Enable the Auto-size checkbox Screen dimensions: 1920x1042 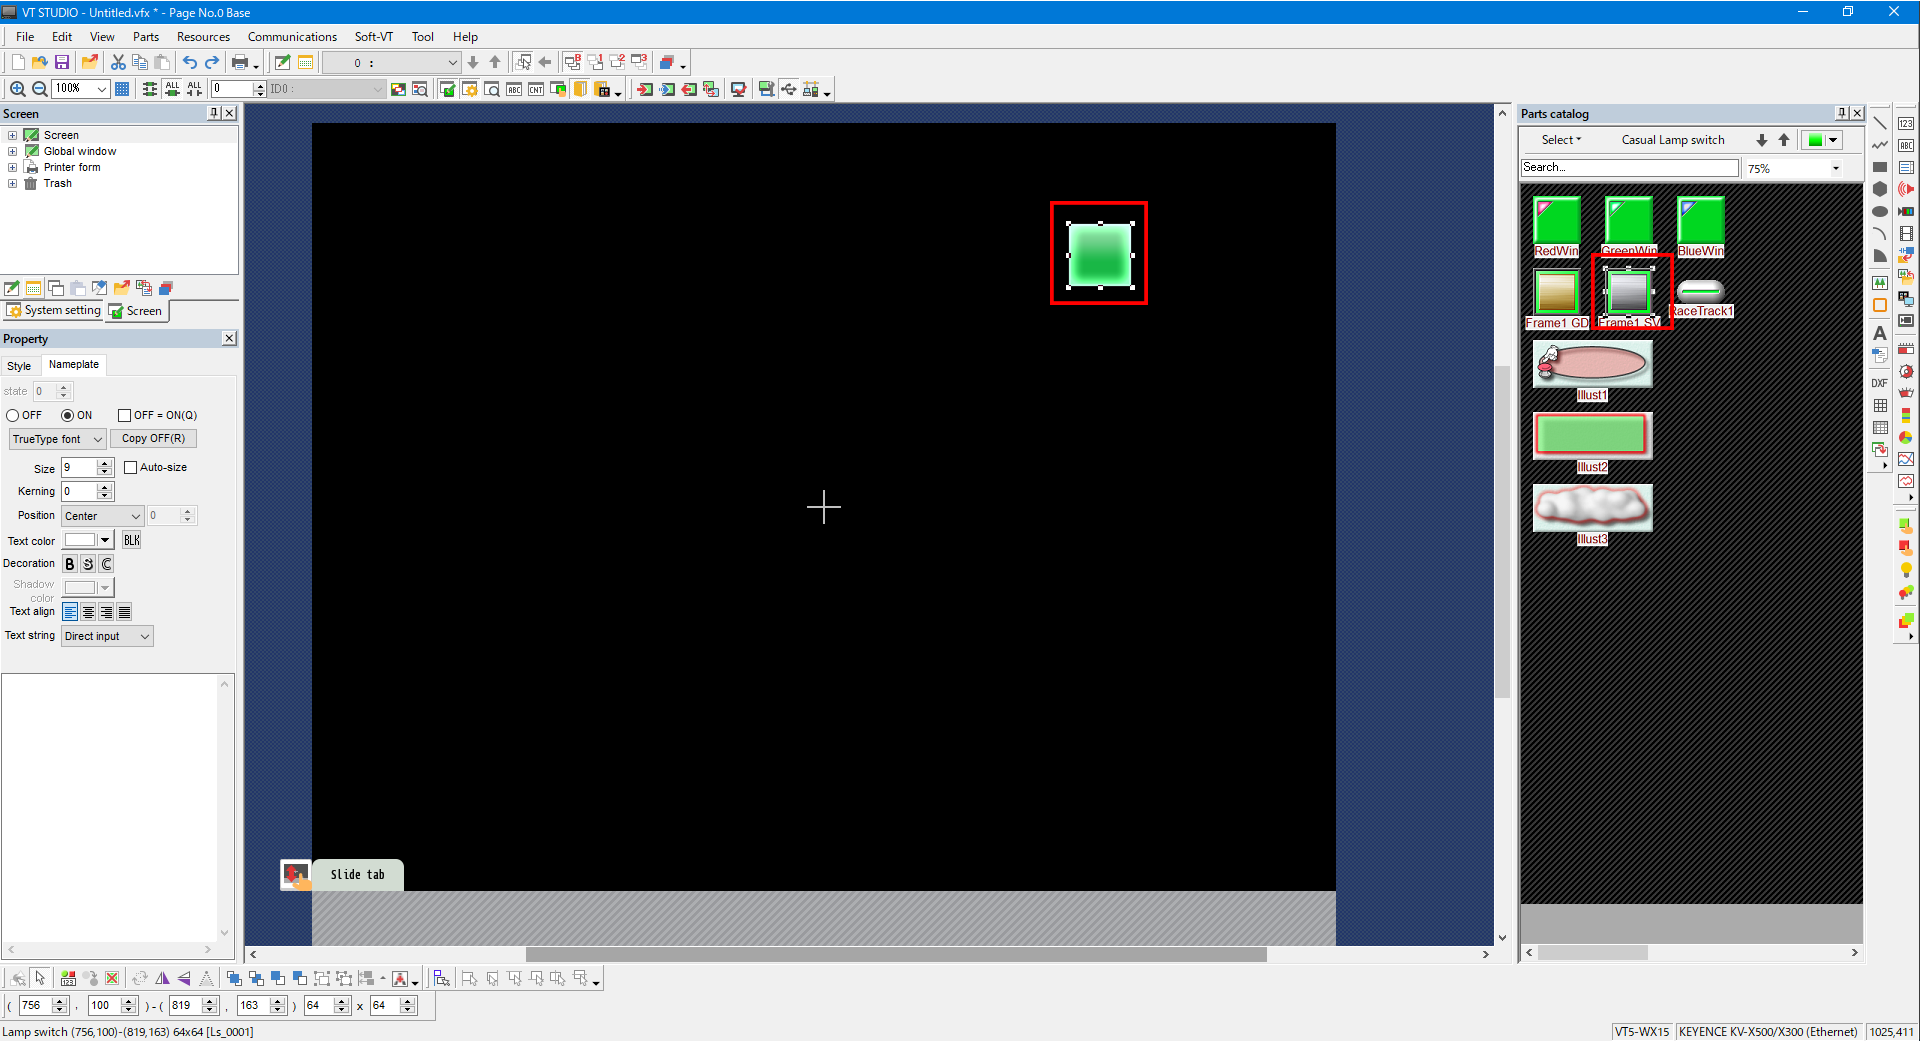[131, 467]
